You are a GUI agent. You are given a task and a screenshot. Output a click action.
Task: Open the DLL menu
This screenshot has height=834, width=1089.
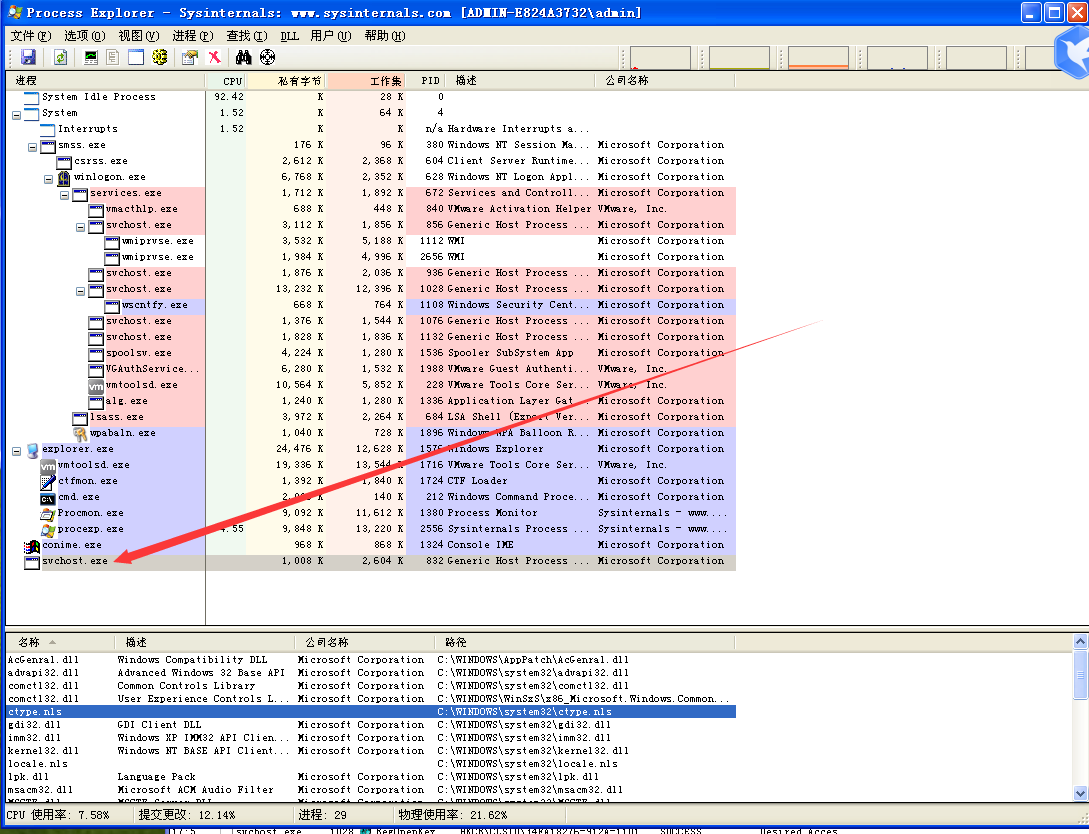(289, 36)
